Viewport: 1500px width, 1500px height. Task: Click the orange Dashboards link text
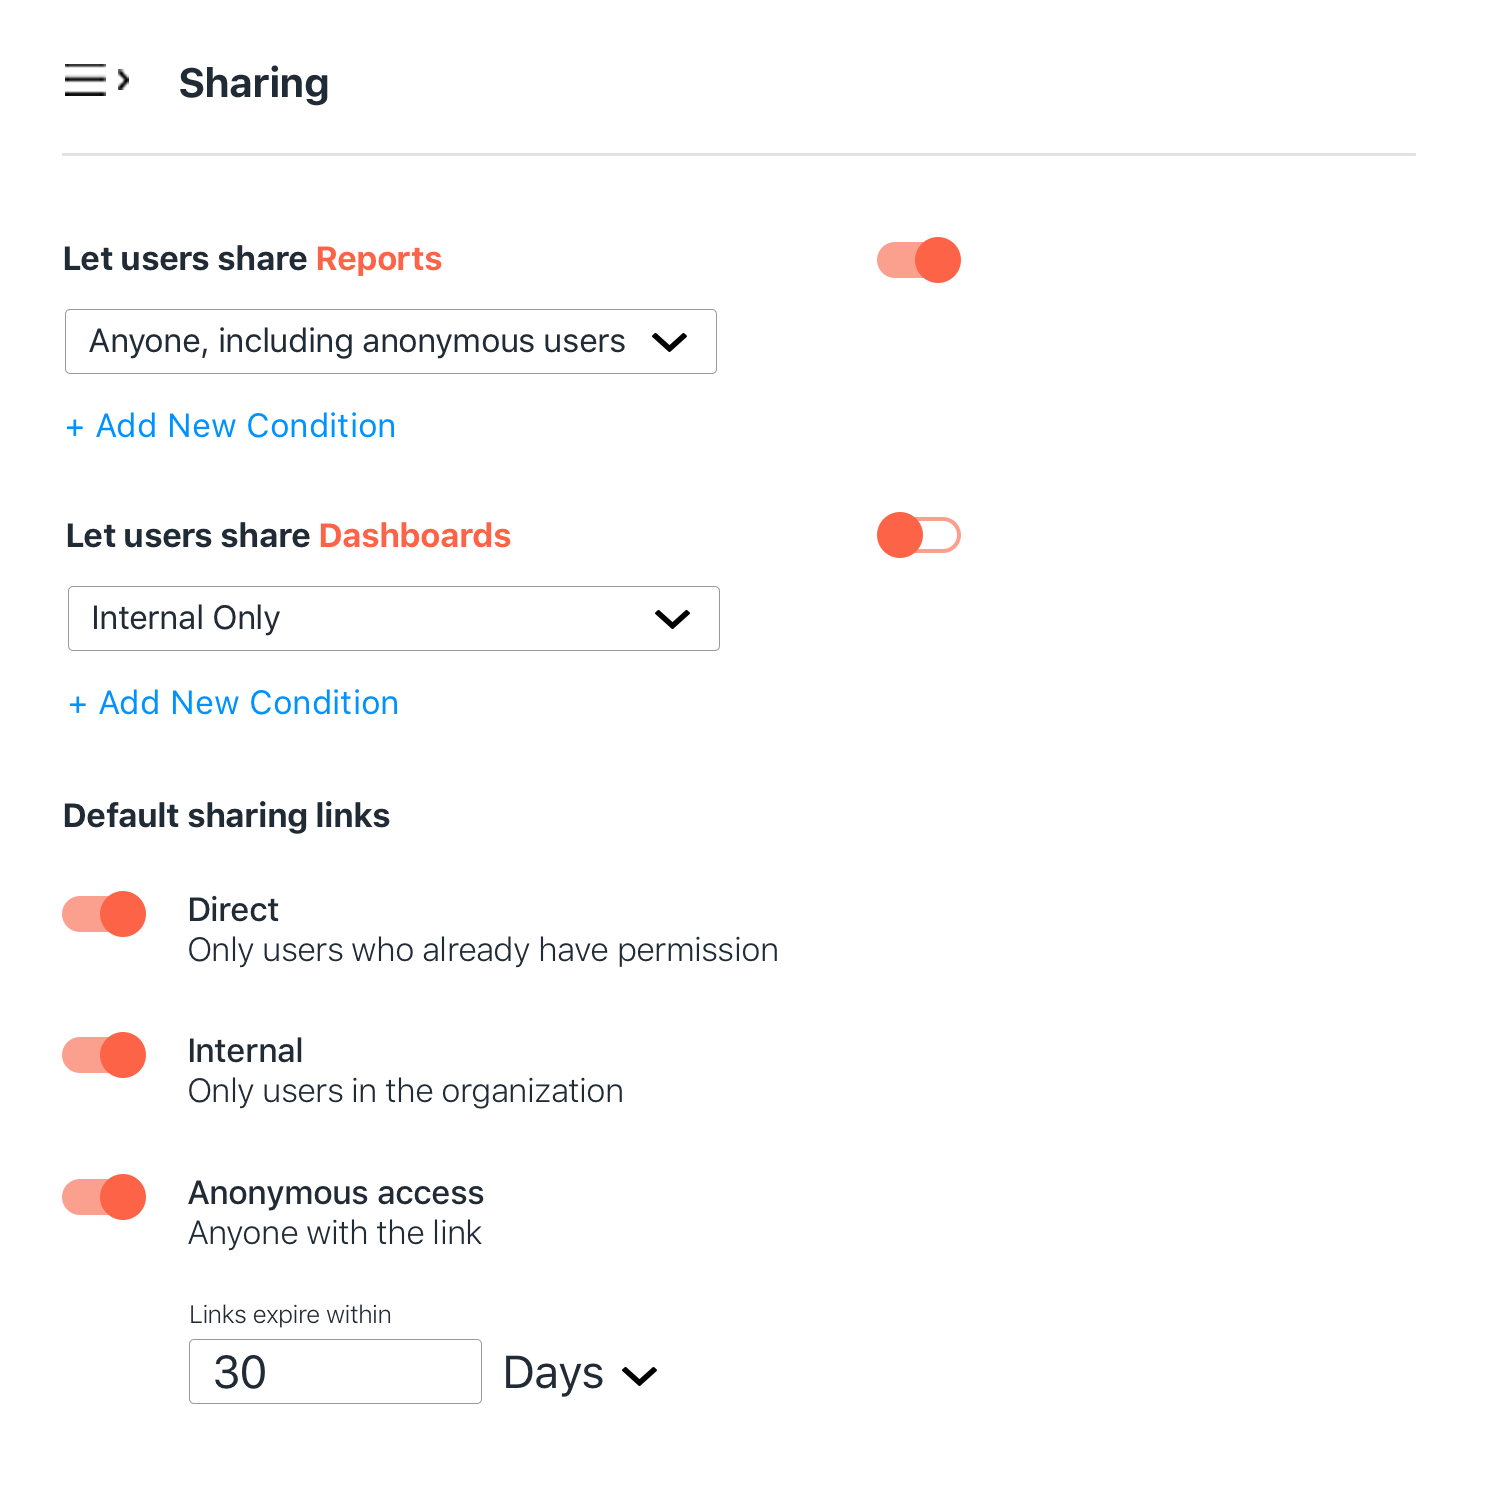tap(415, 536)
